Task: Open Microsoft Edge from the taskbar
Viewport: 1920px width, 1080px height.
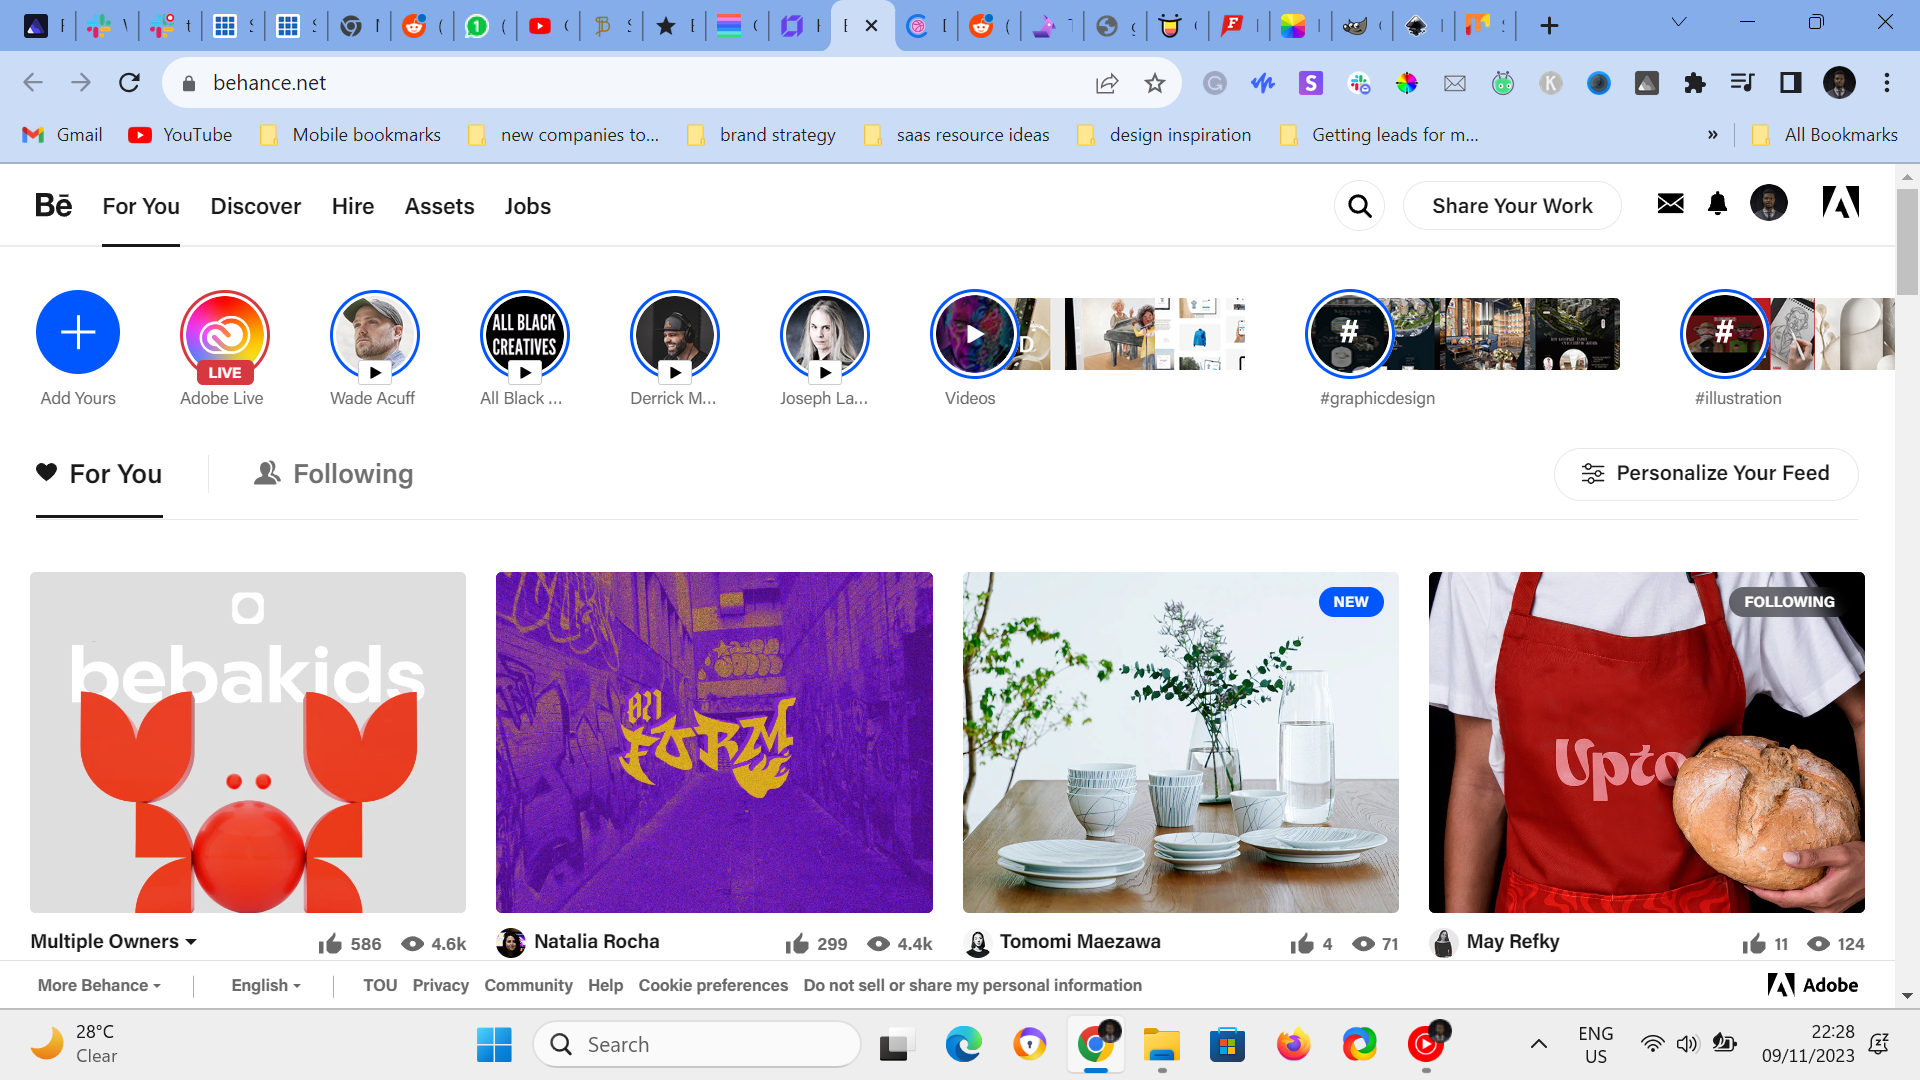Action: coord(963,1045)
